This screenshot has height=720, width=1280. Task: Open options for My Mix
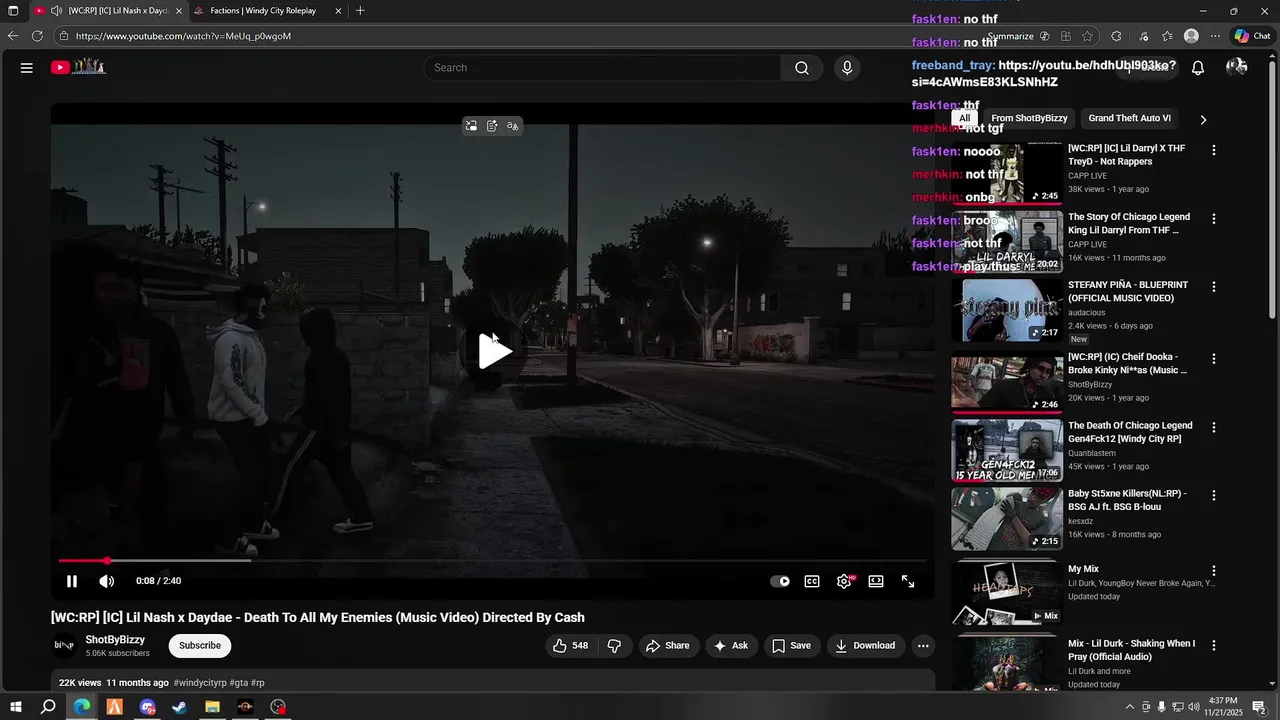1214,571
